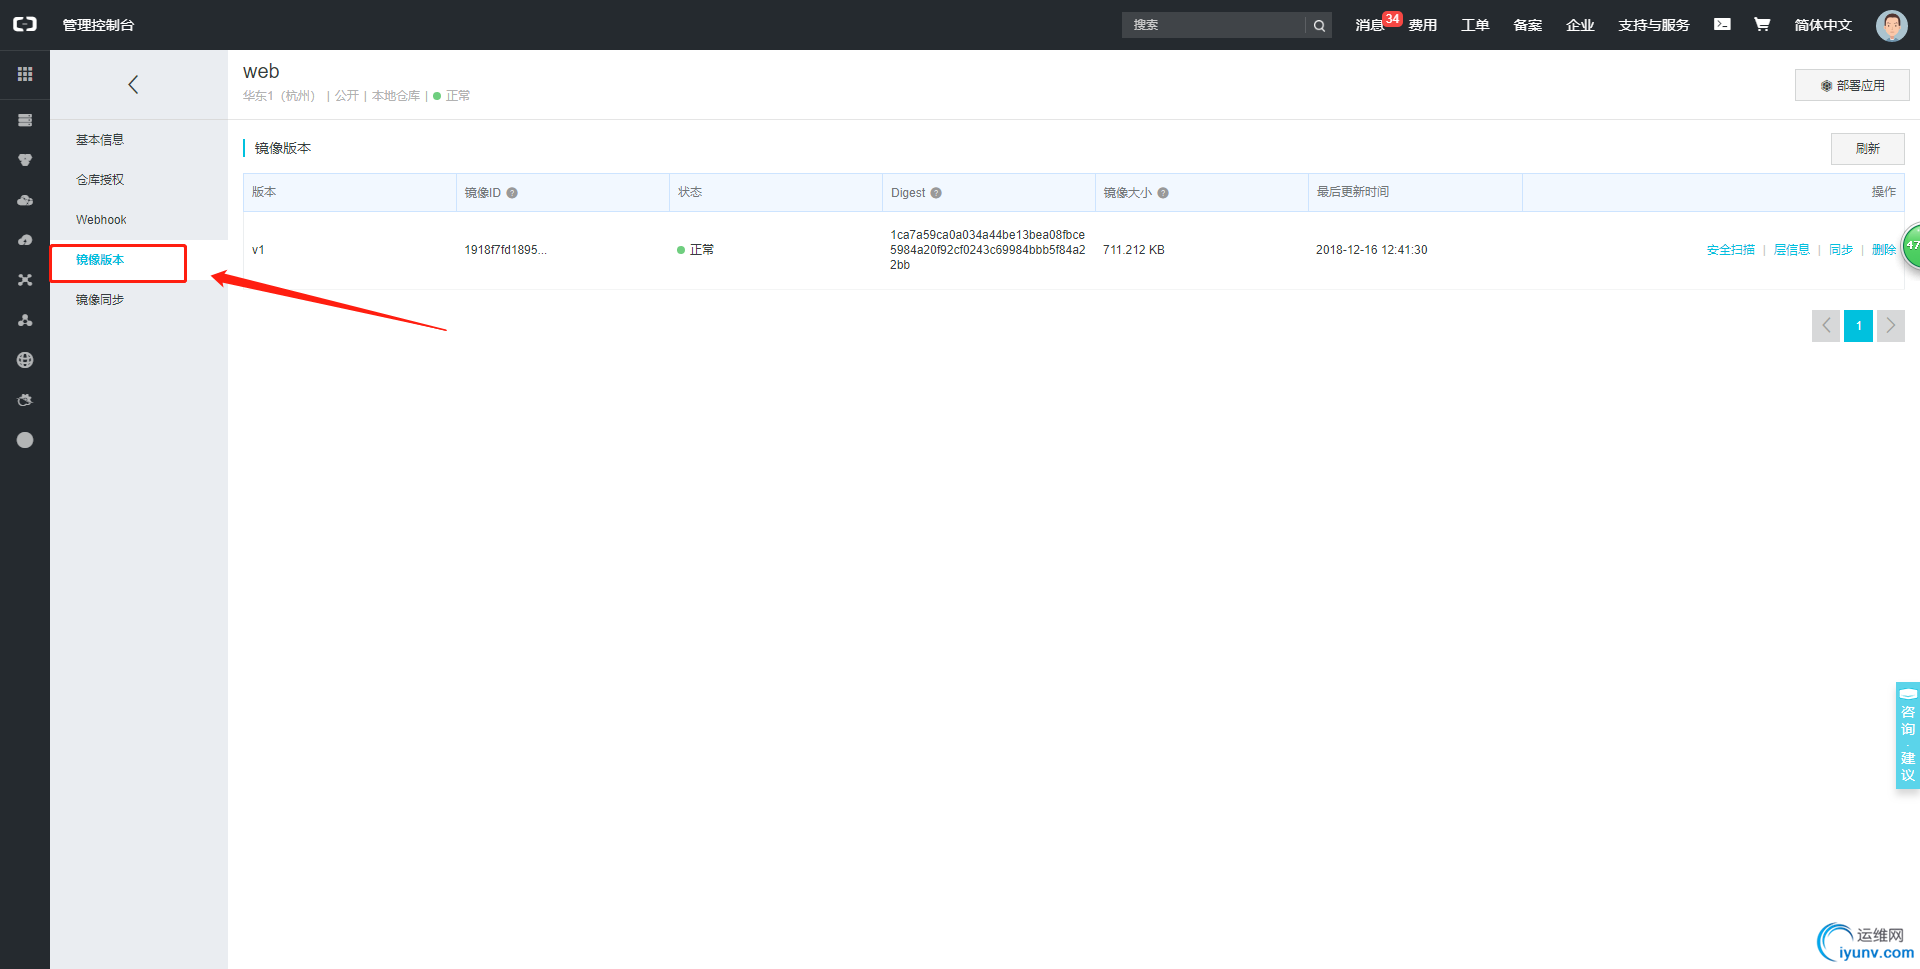
Task: Open the user avatar menu
Action: [1891, 25]
